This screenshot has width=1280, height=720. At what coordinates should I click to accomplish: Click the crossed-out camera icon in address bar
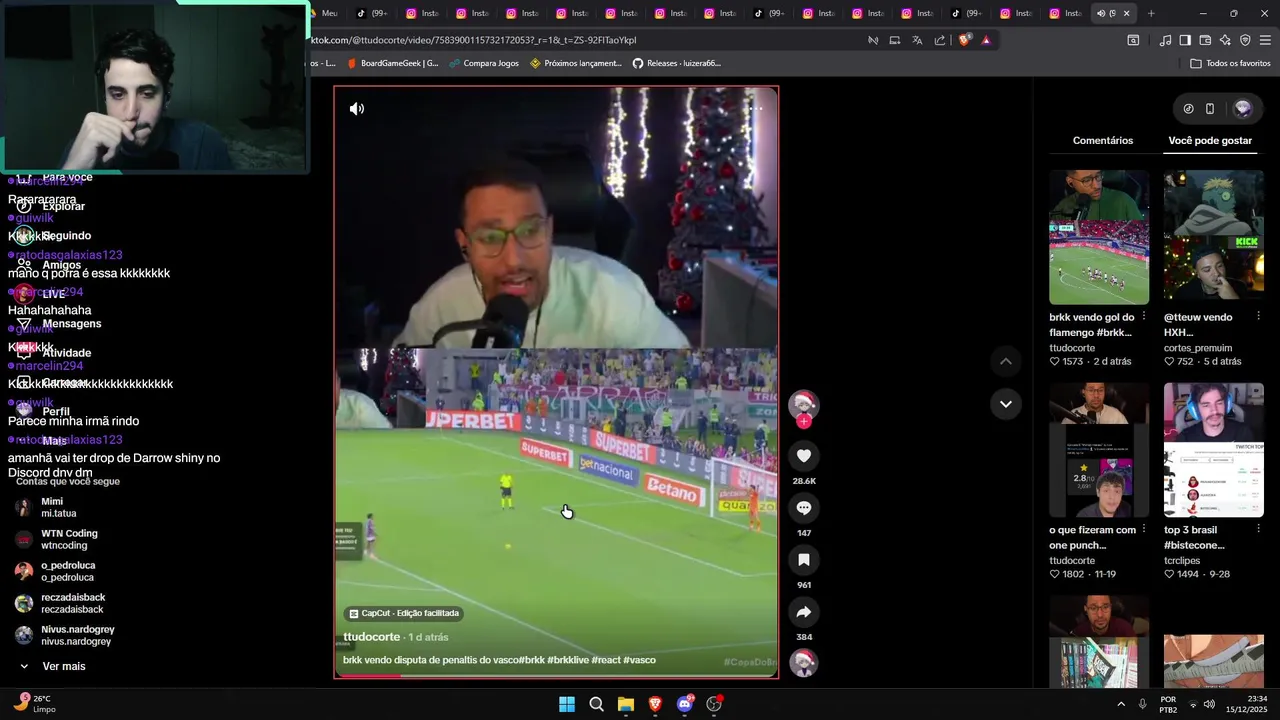coord(873,40)
